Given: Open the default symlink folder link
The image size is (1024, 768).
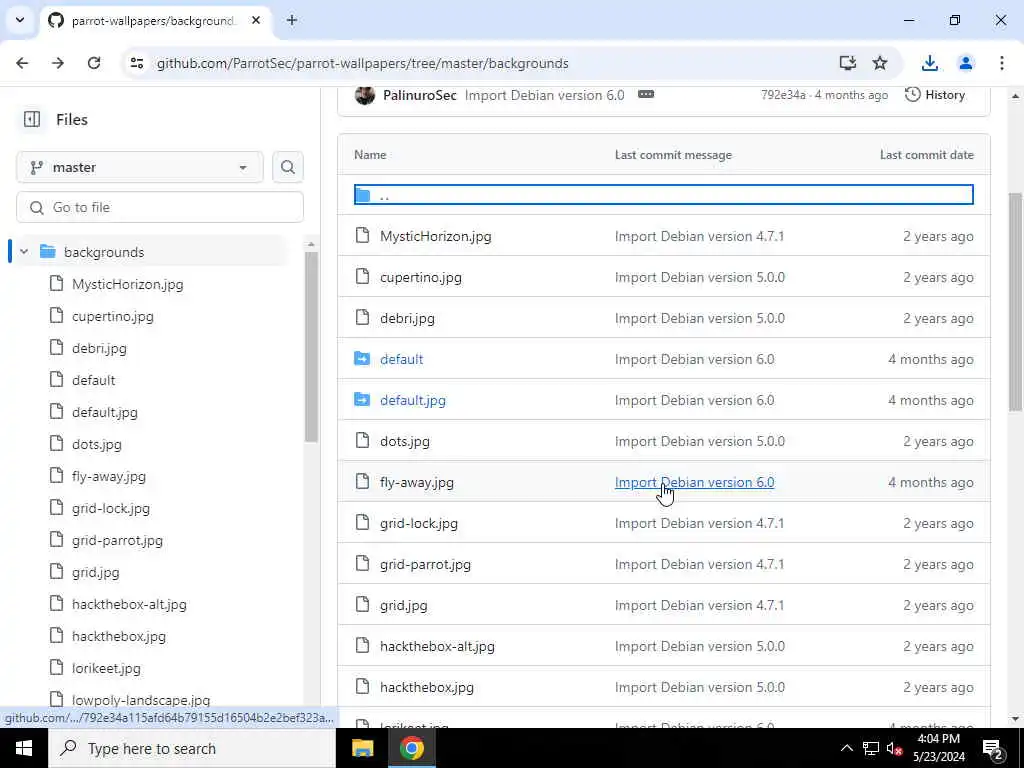Looking at the screenshot, I should coord(402,359).
